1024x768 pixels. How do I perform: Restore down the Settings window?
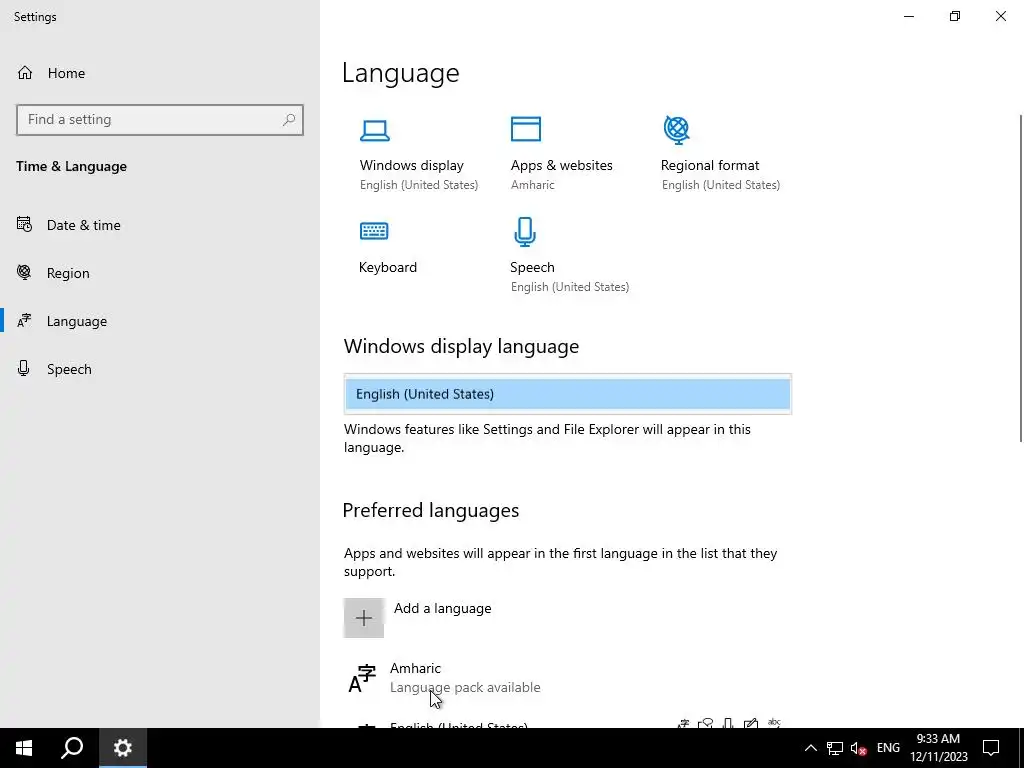pyautogui.click(x=955, y=16)
